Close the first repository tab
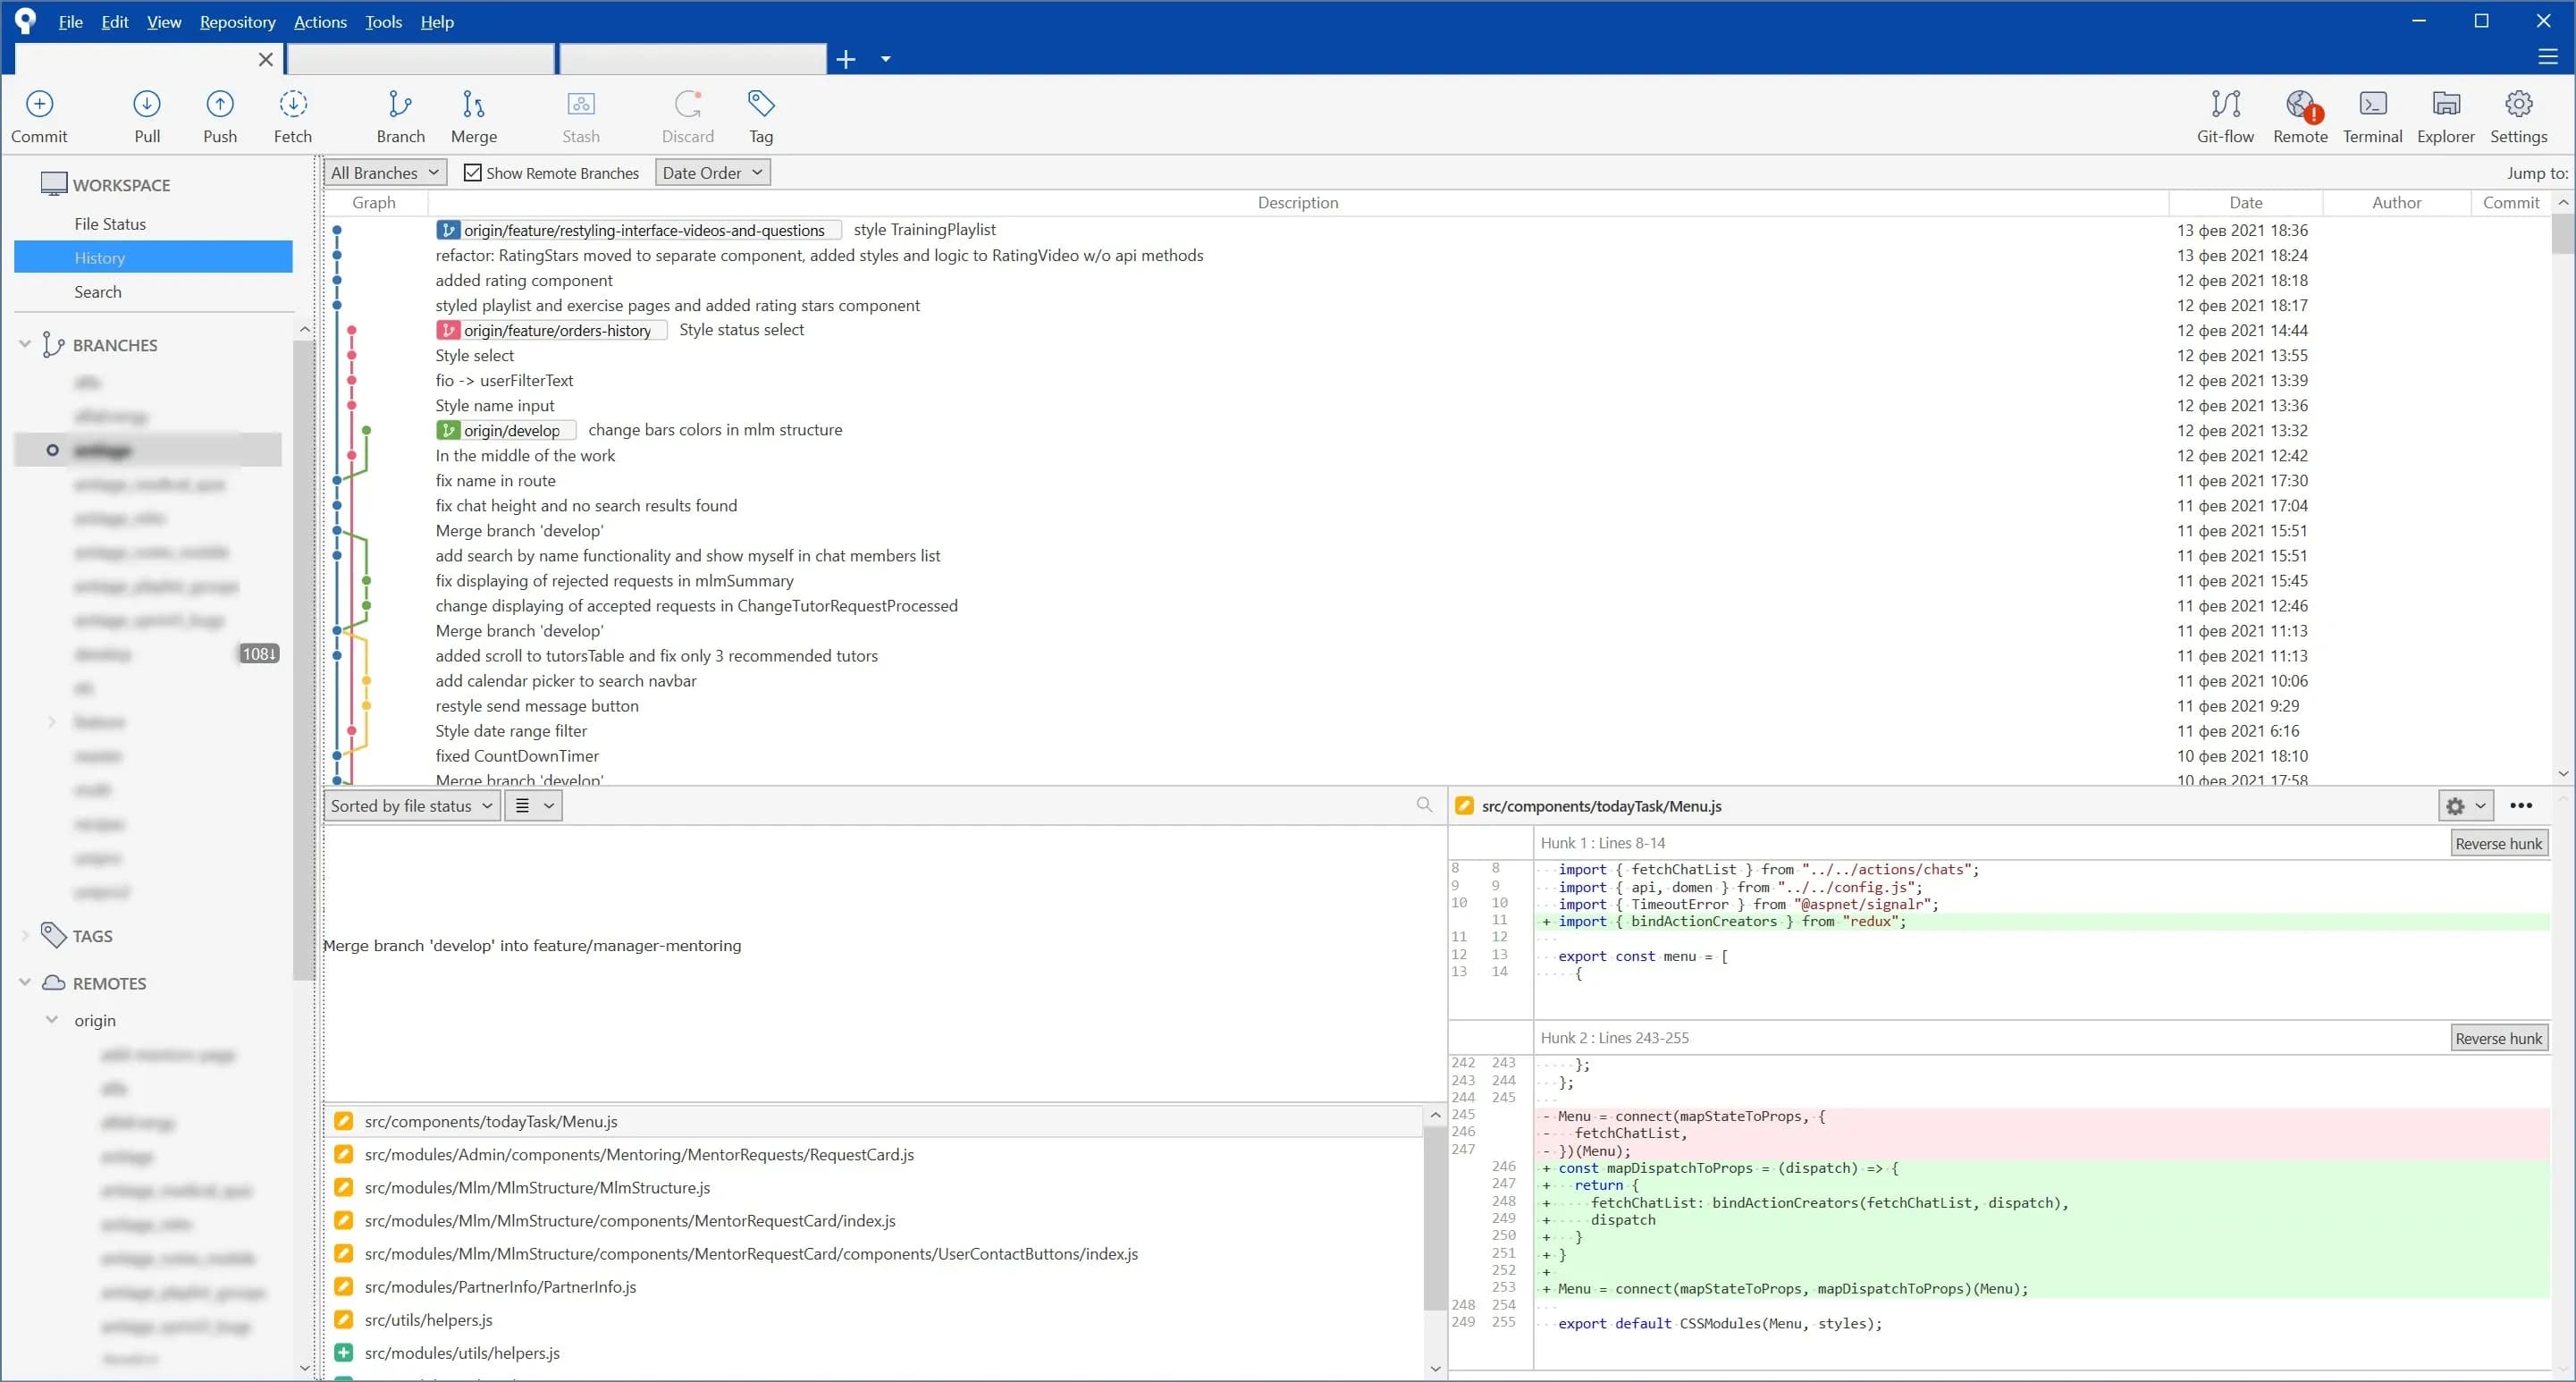The height and width of the screenshot is (1382, 2576). (265, 59)
